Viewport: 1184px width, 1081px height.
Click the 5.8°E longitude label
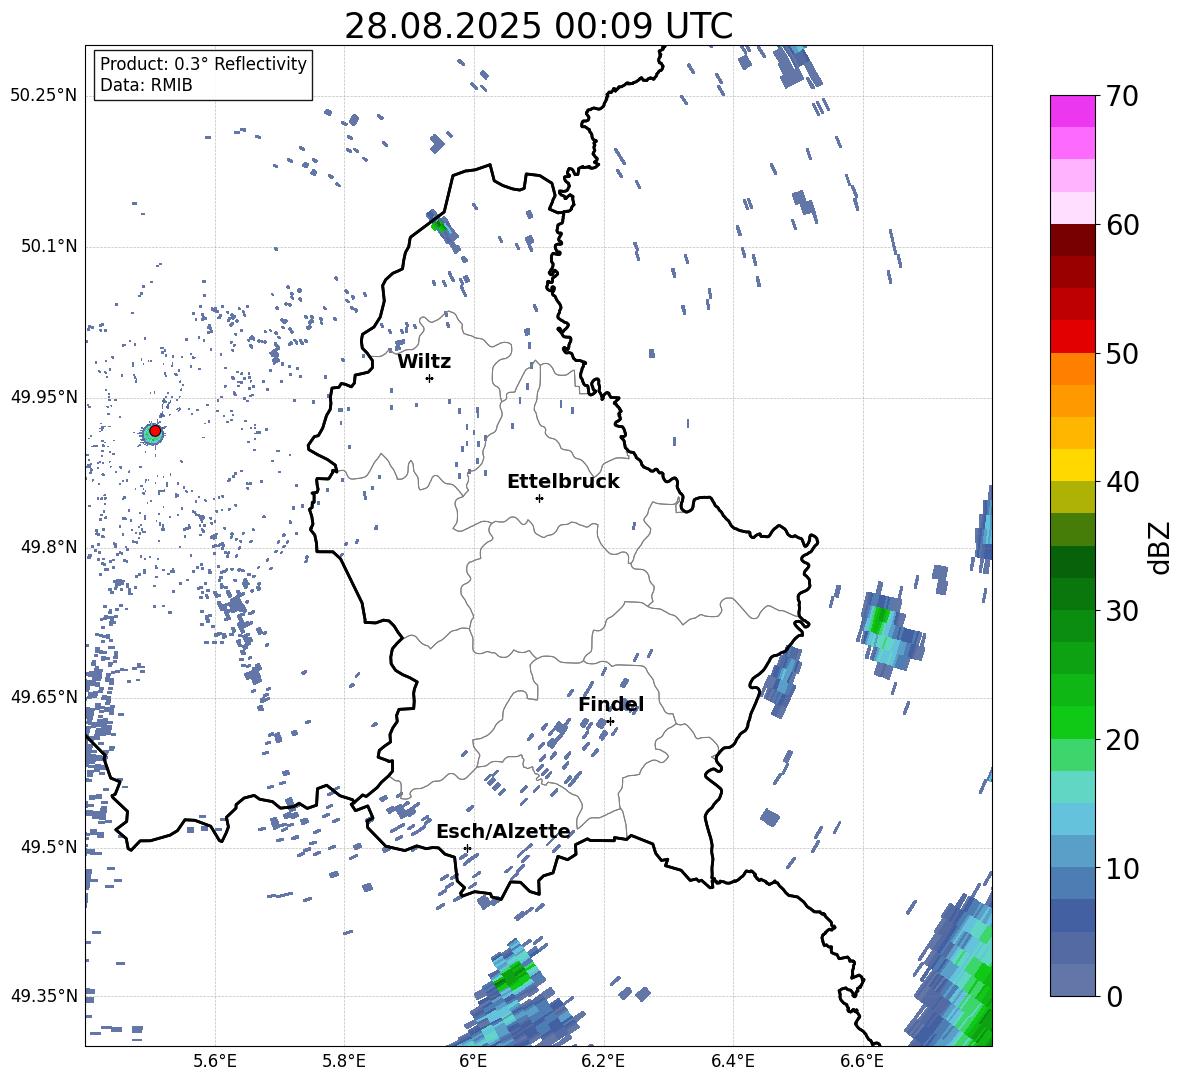tap(344, 1062)
